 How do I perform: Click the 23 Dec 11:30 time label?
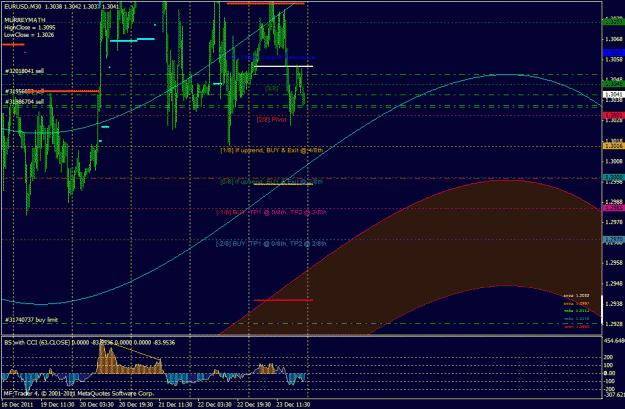(294, 404)
